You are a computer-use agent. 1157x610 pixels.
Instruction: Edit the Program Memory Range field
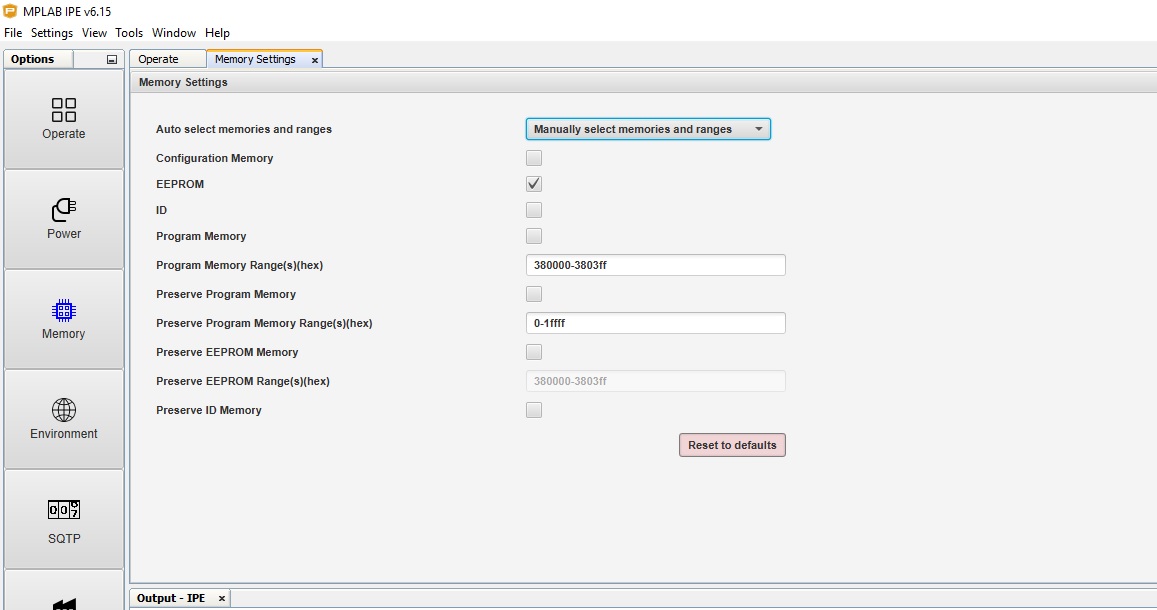655,264
